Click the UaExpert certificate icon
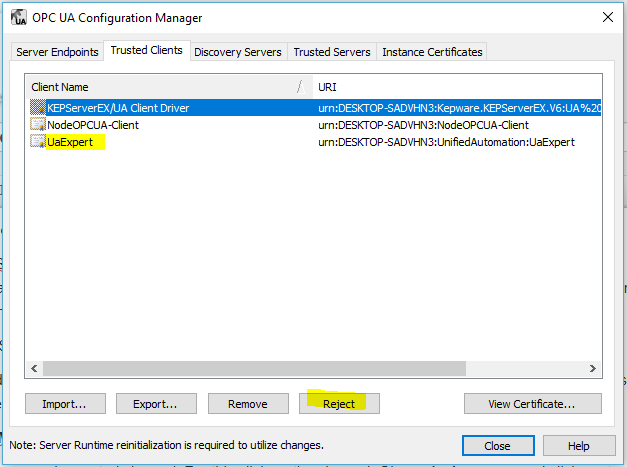 pos(38,142)
